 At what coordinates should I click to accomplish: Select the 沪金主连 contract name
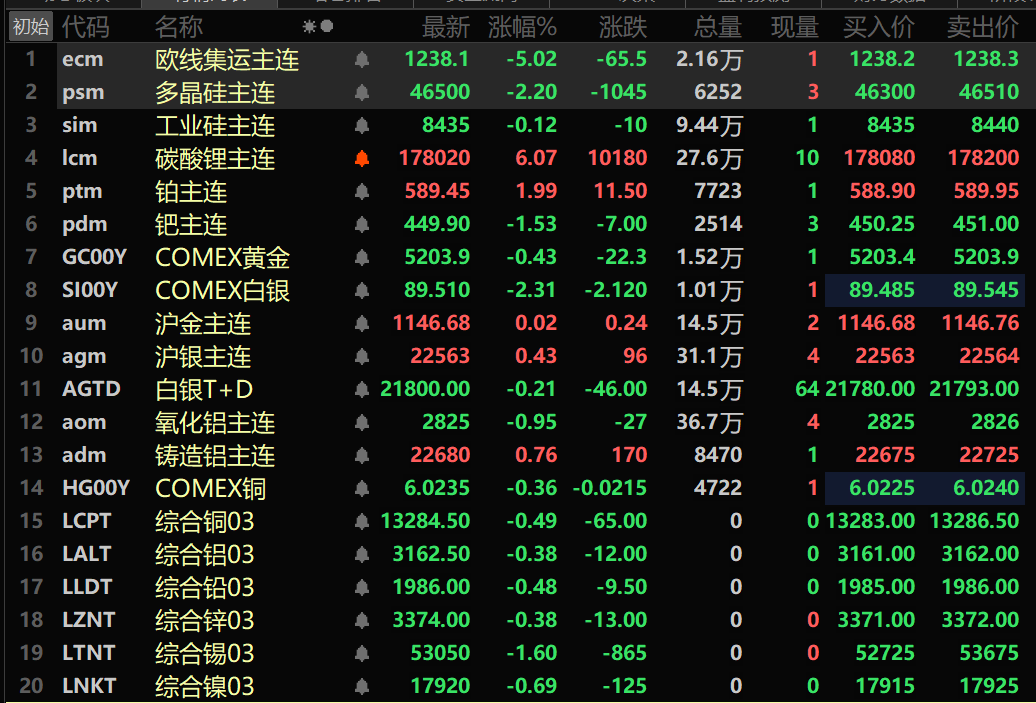click(203, 323)
